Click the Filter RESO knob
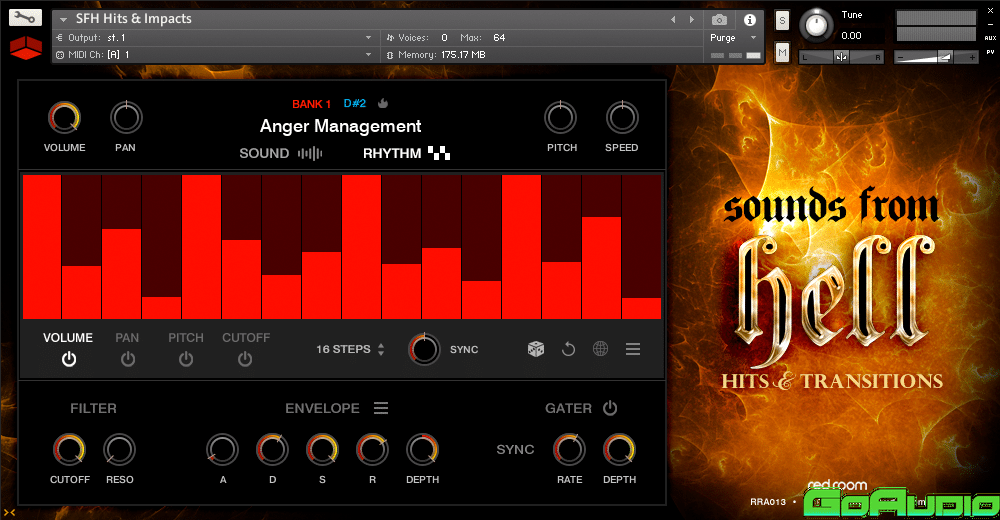The width and height of the screenshot is (1000, 520). (x=119, y=449)
